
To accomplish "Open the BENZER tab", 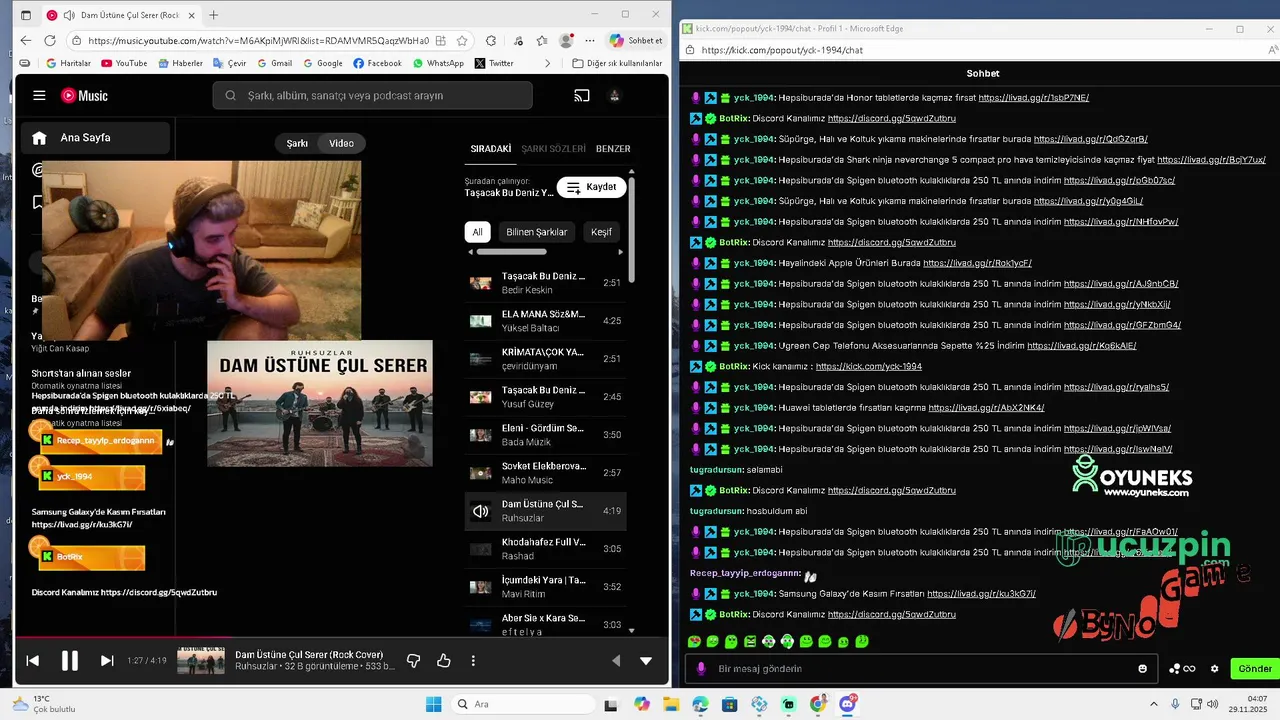I will 613,149.
